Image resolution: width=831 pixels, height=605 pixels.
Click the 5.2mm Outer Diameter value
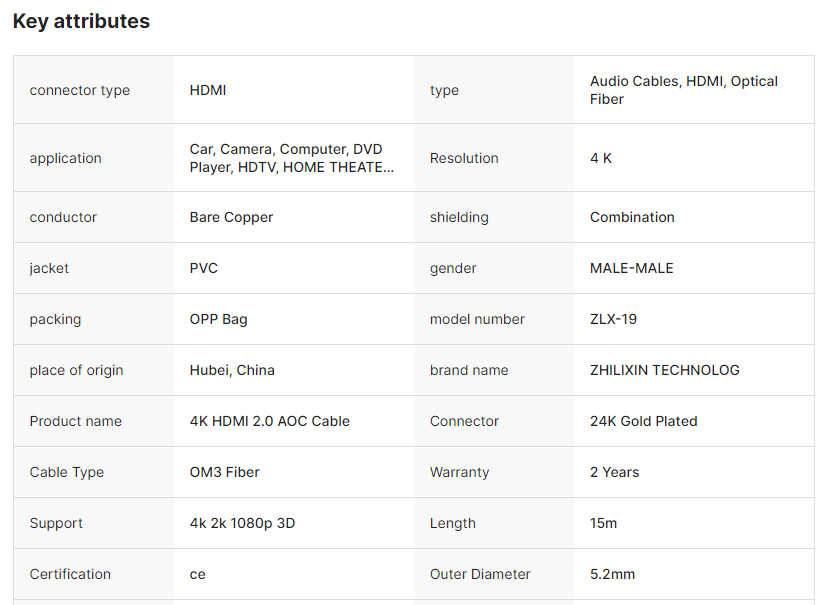tap(613, 574)
